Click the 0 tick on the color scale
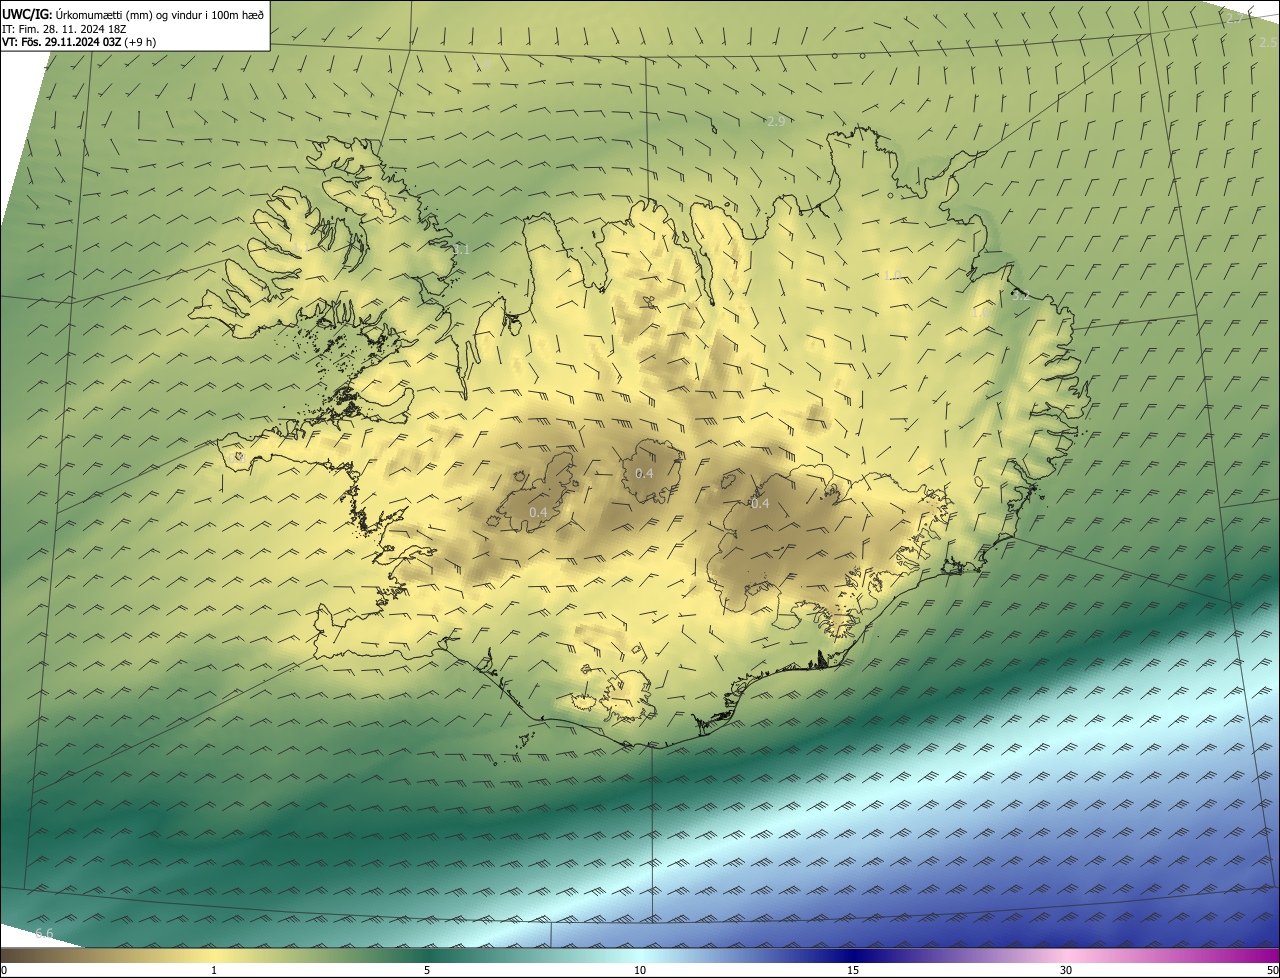 pos(4,970)
